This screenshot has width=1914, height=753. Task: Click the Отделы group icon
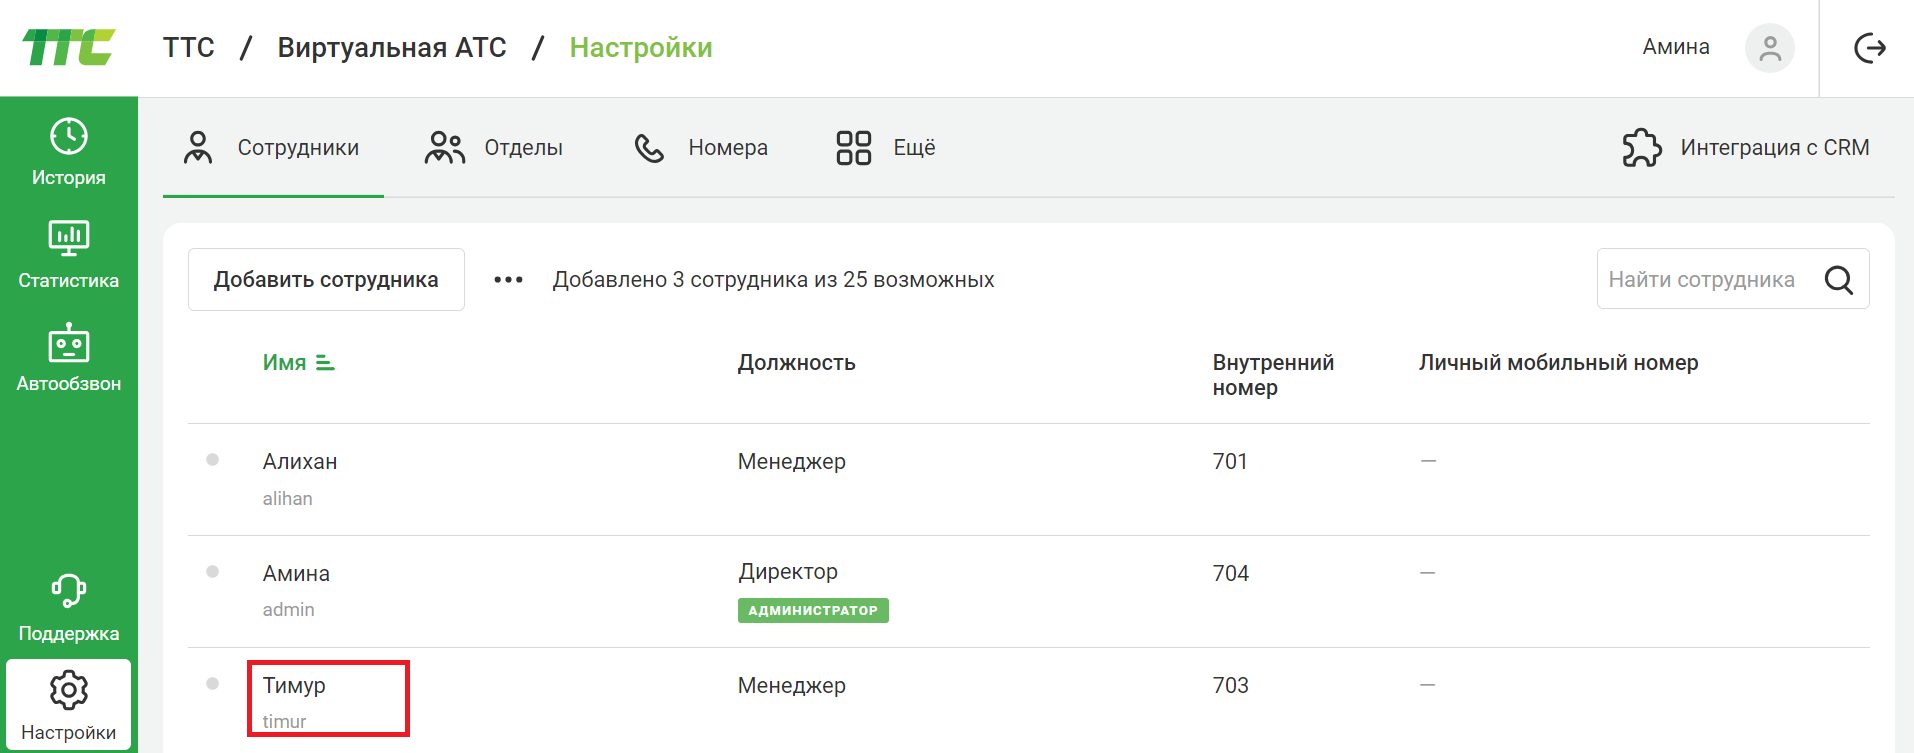pos(445,148)
